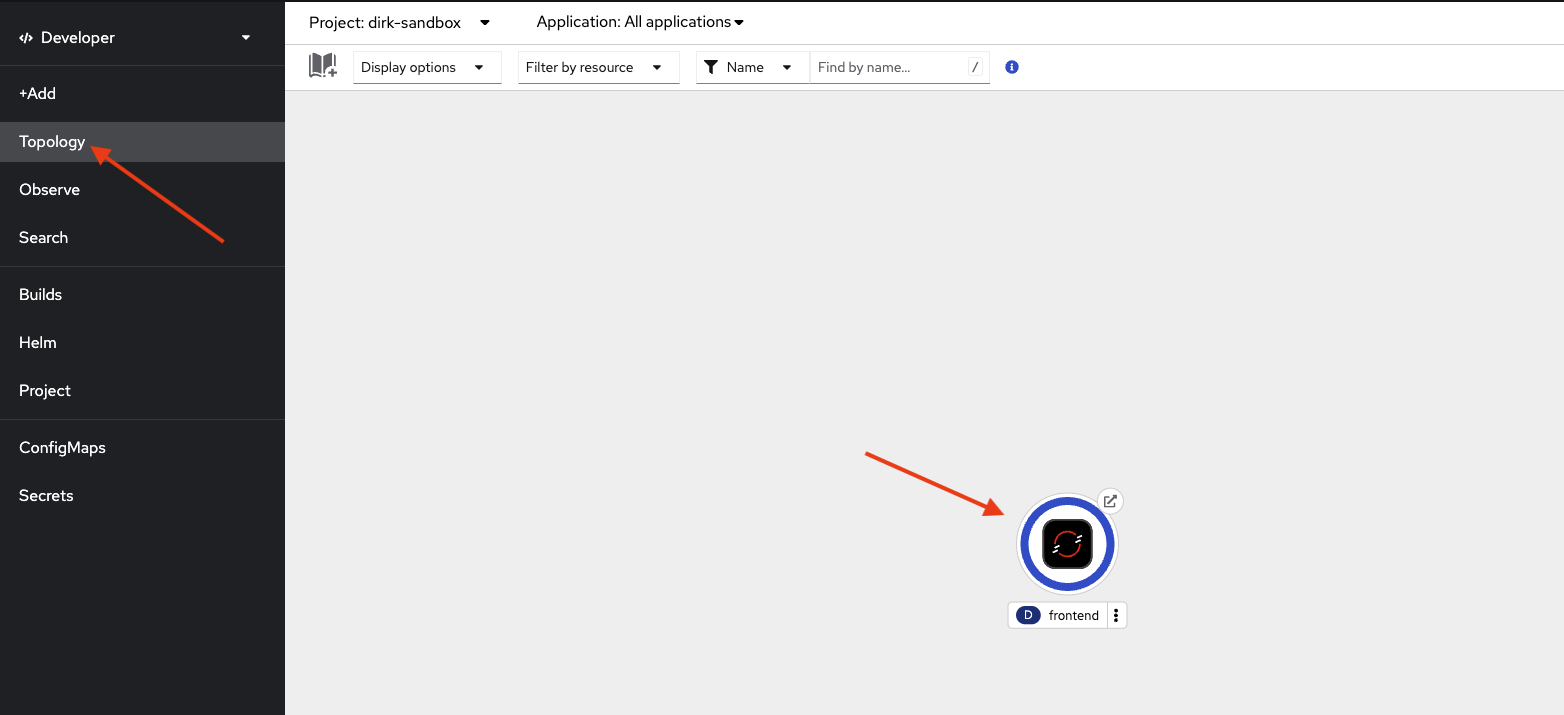Click the slash shortcut hint in search field
Image resolution: width=1564 pixels, height=715 pixels.
[x=975, y=67]
